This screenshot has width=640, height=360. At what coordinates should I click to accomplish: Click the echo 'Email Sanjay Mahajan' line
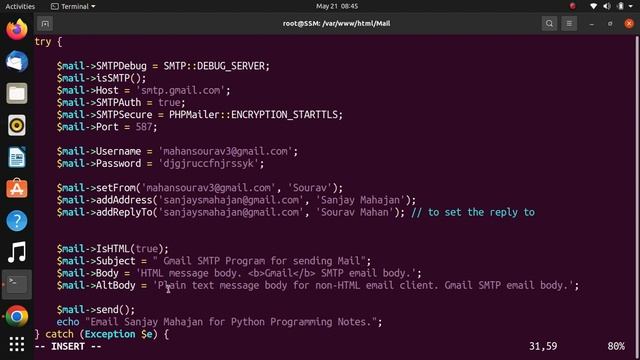219,322
